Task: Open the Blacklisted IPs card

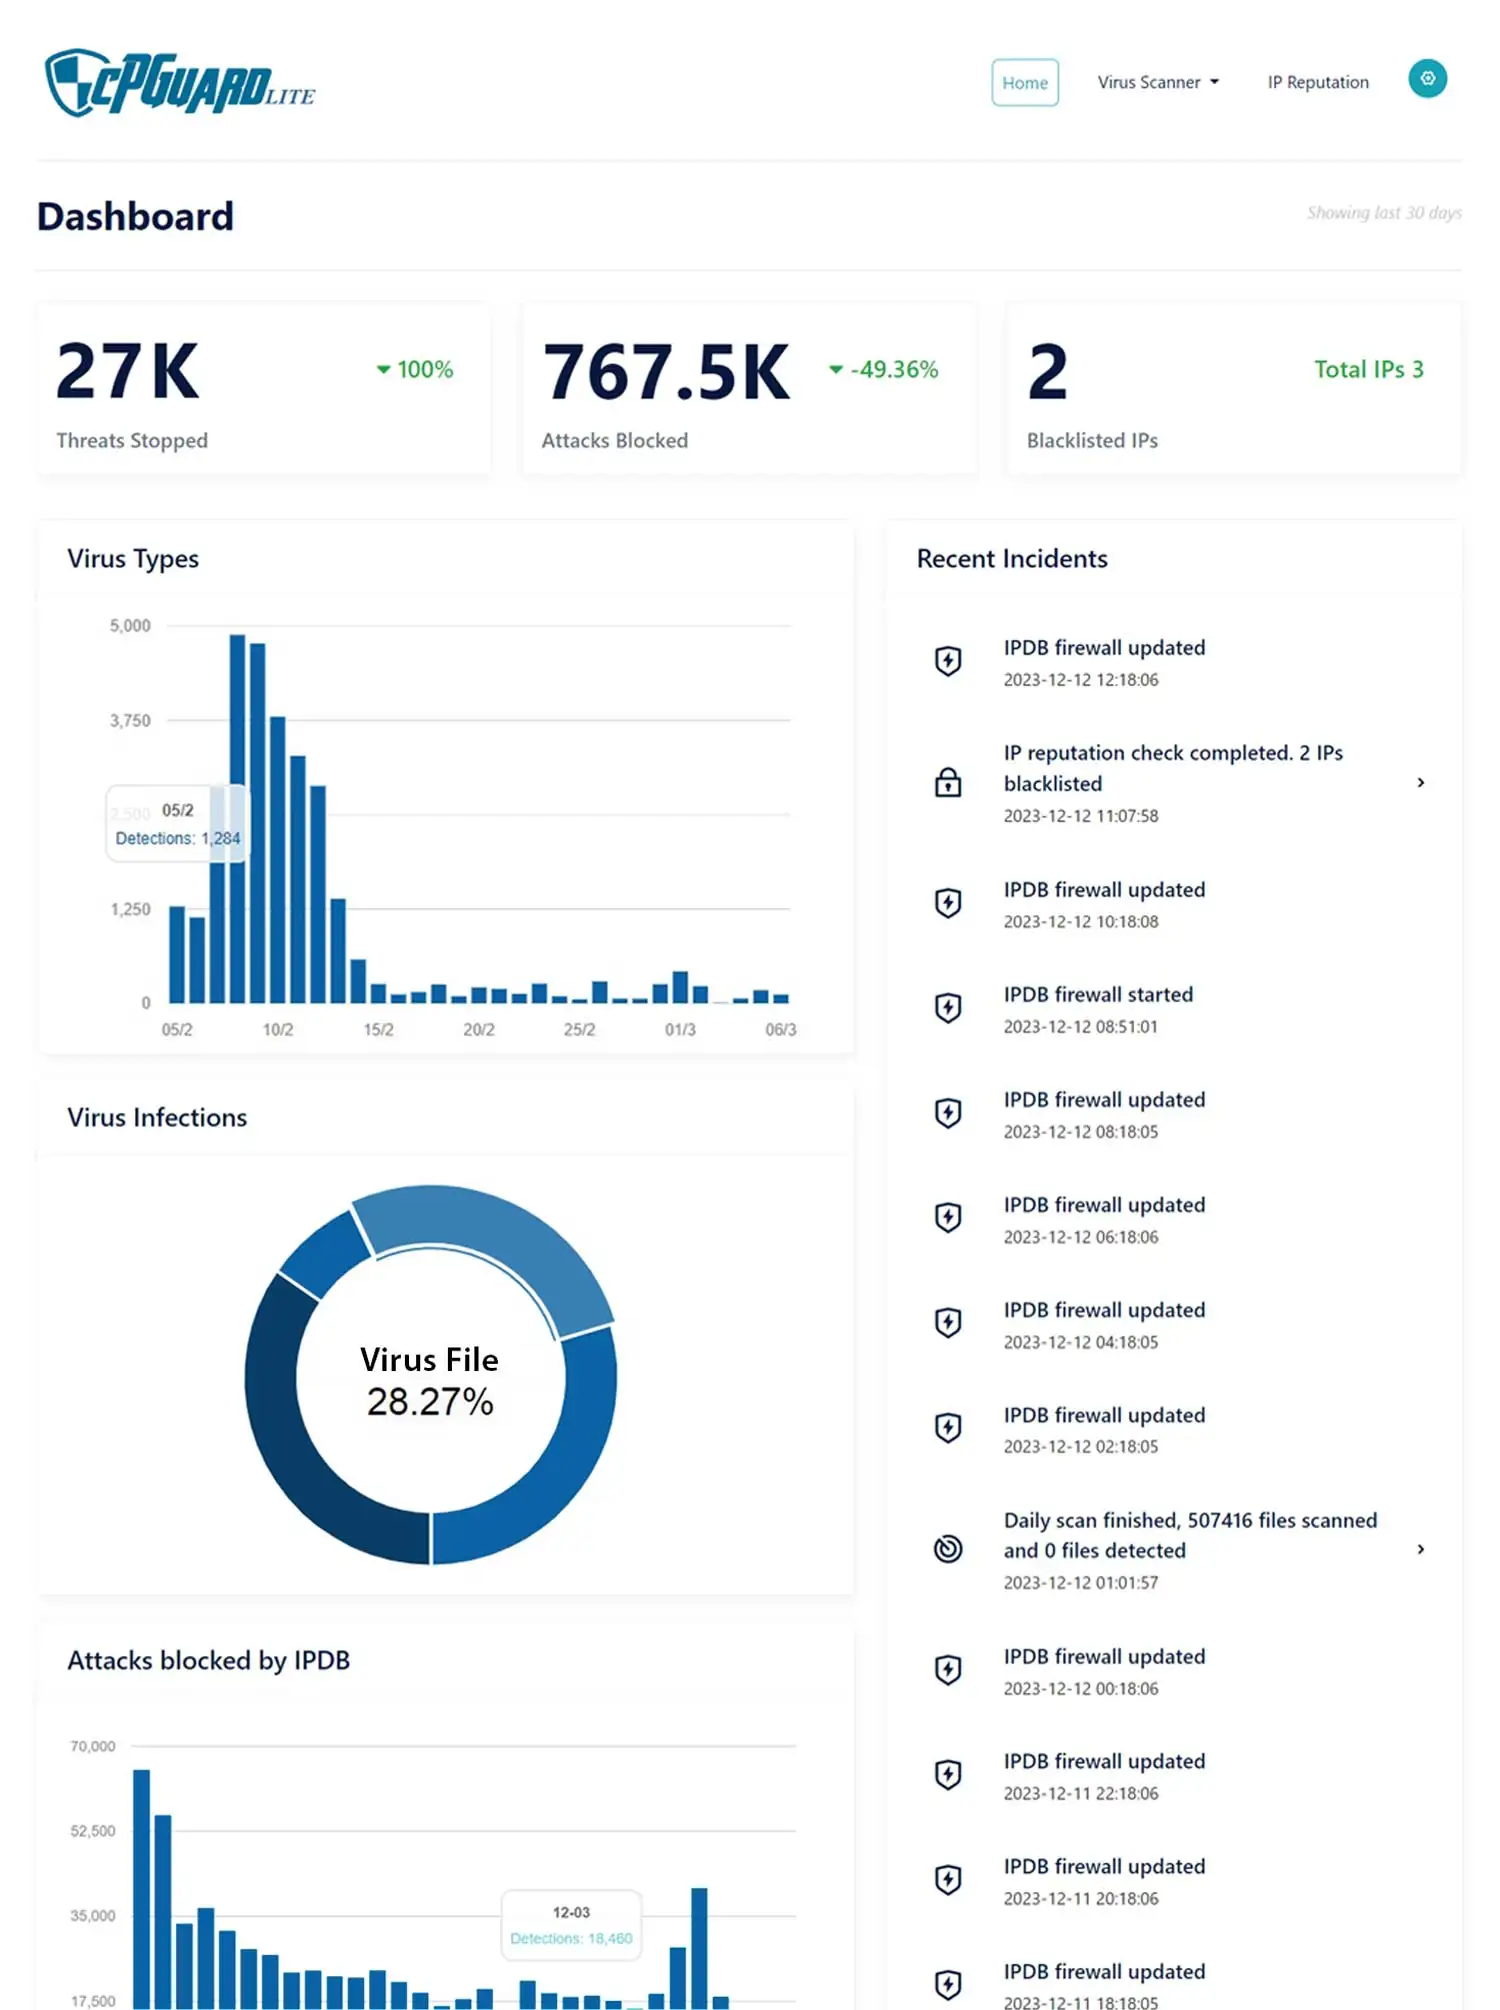Action: click(1234, 389)
